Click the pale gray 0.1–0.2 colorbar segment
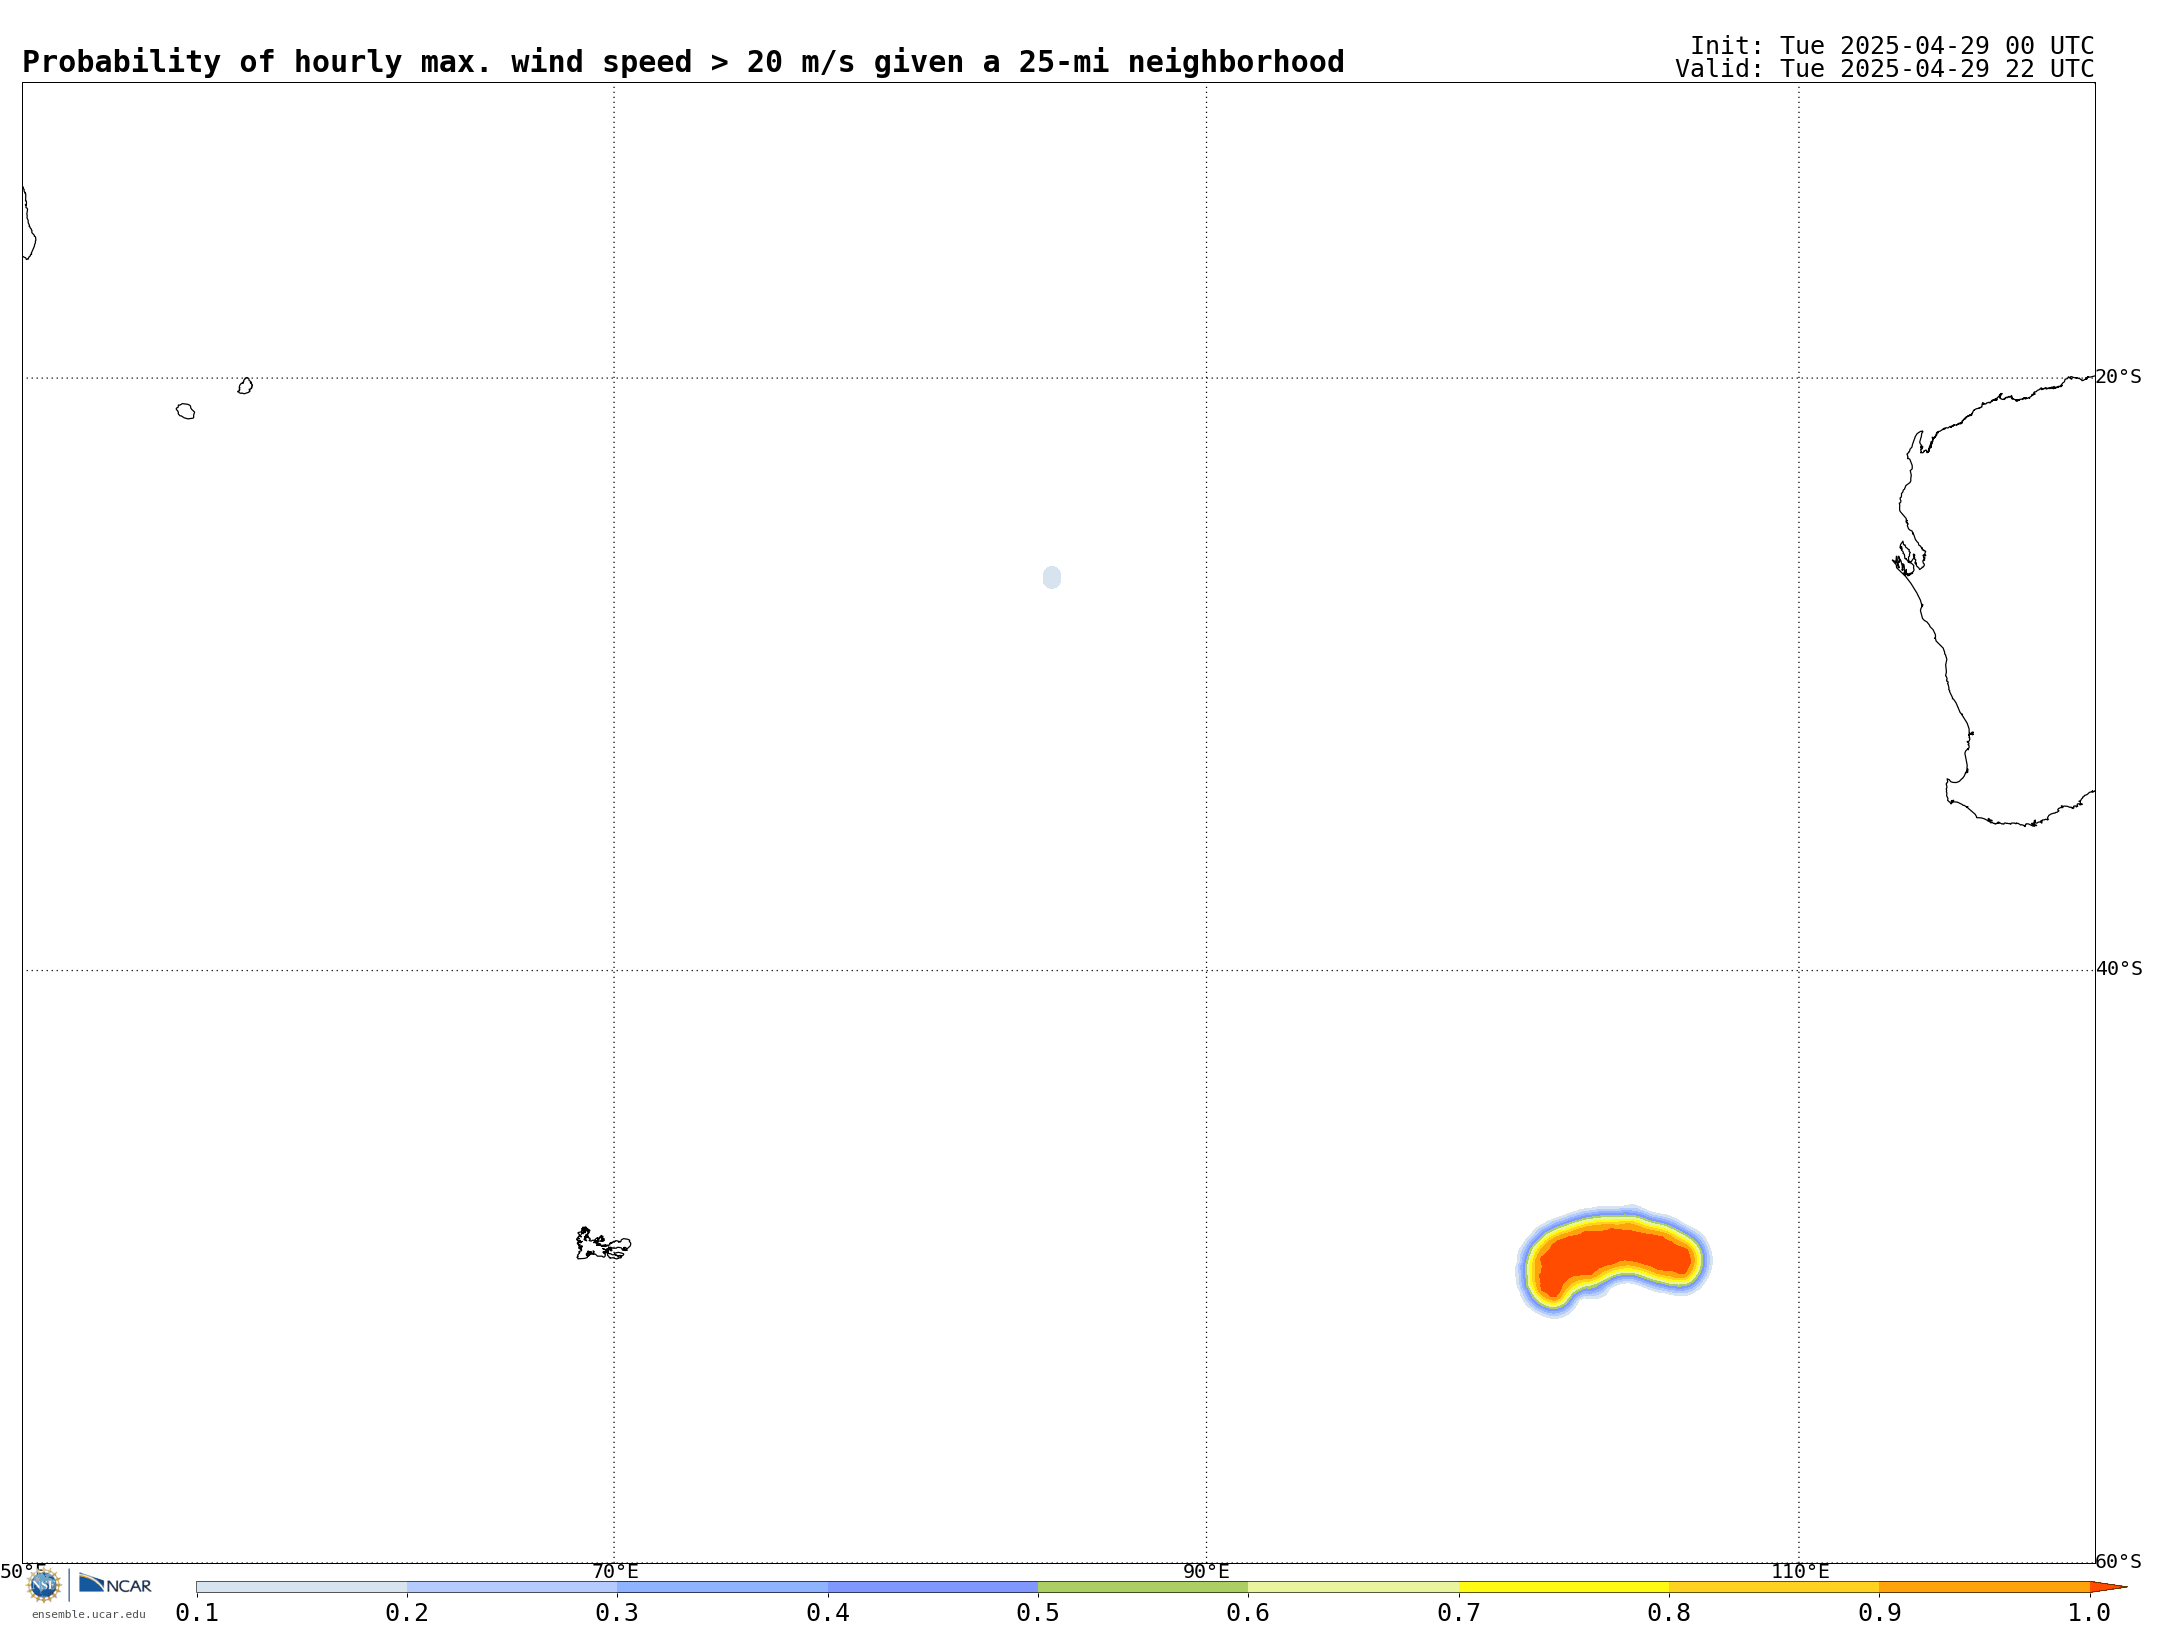 tap(302, 1587)
